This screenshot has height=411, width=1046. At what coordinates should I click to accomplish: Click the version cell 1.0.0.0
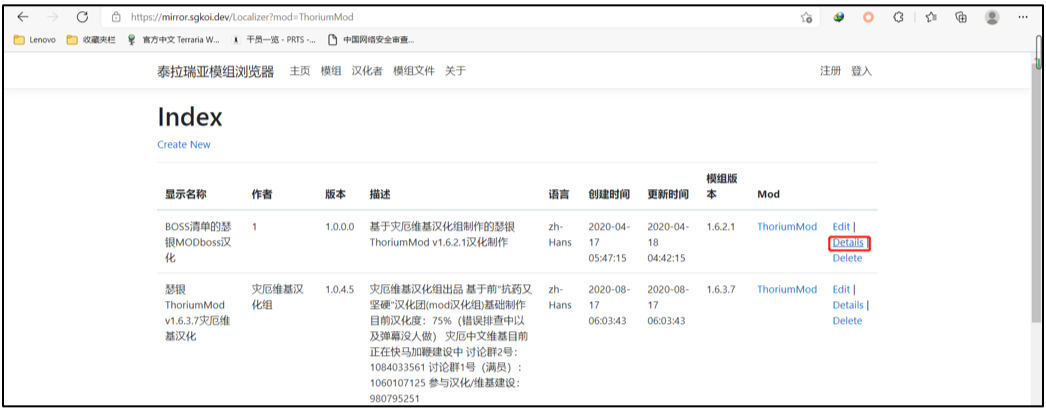[x=340, y=227]
